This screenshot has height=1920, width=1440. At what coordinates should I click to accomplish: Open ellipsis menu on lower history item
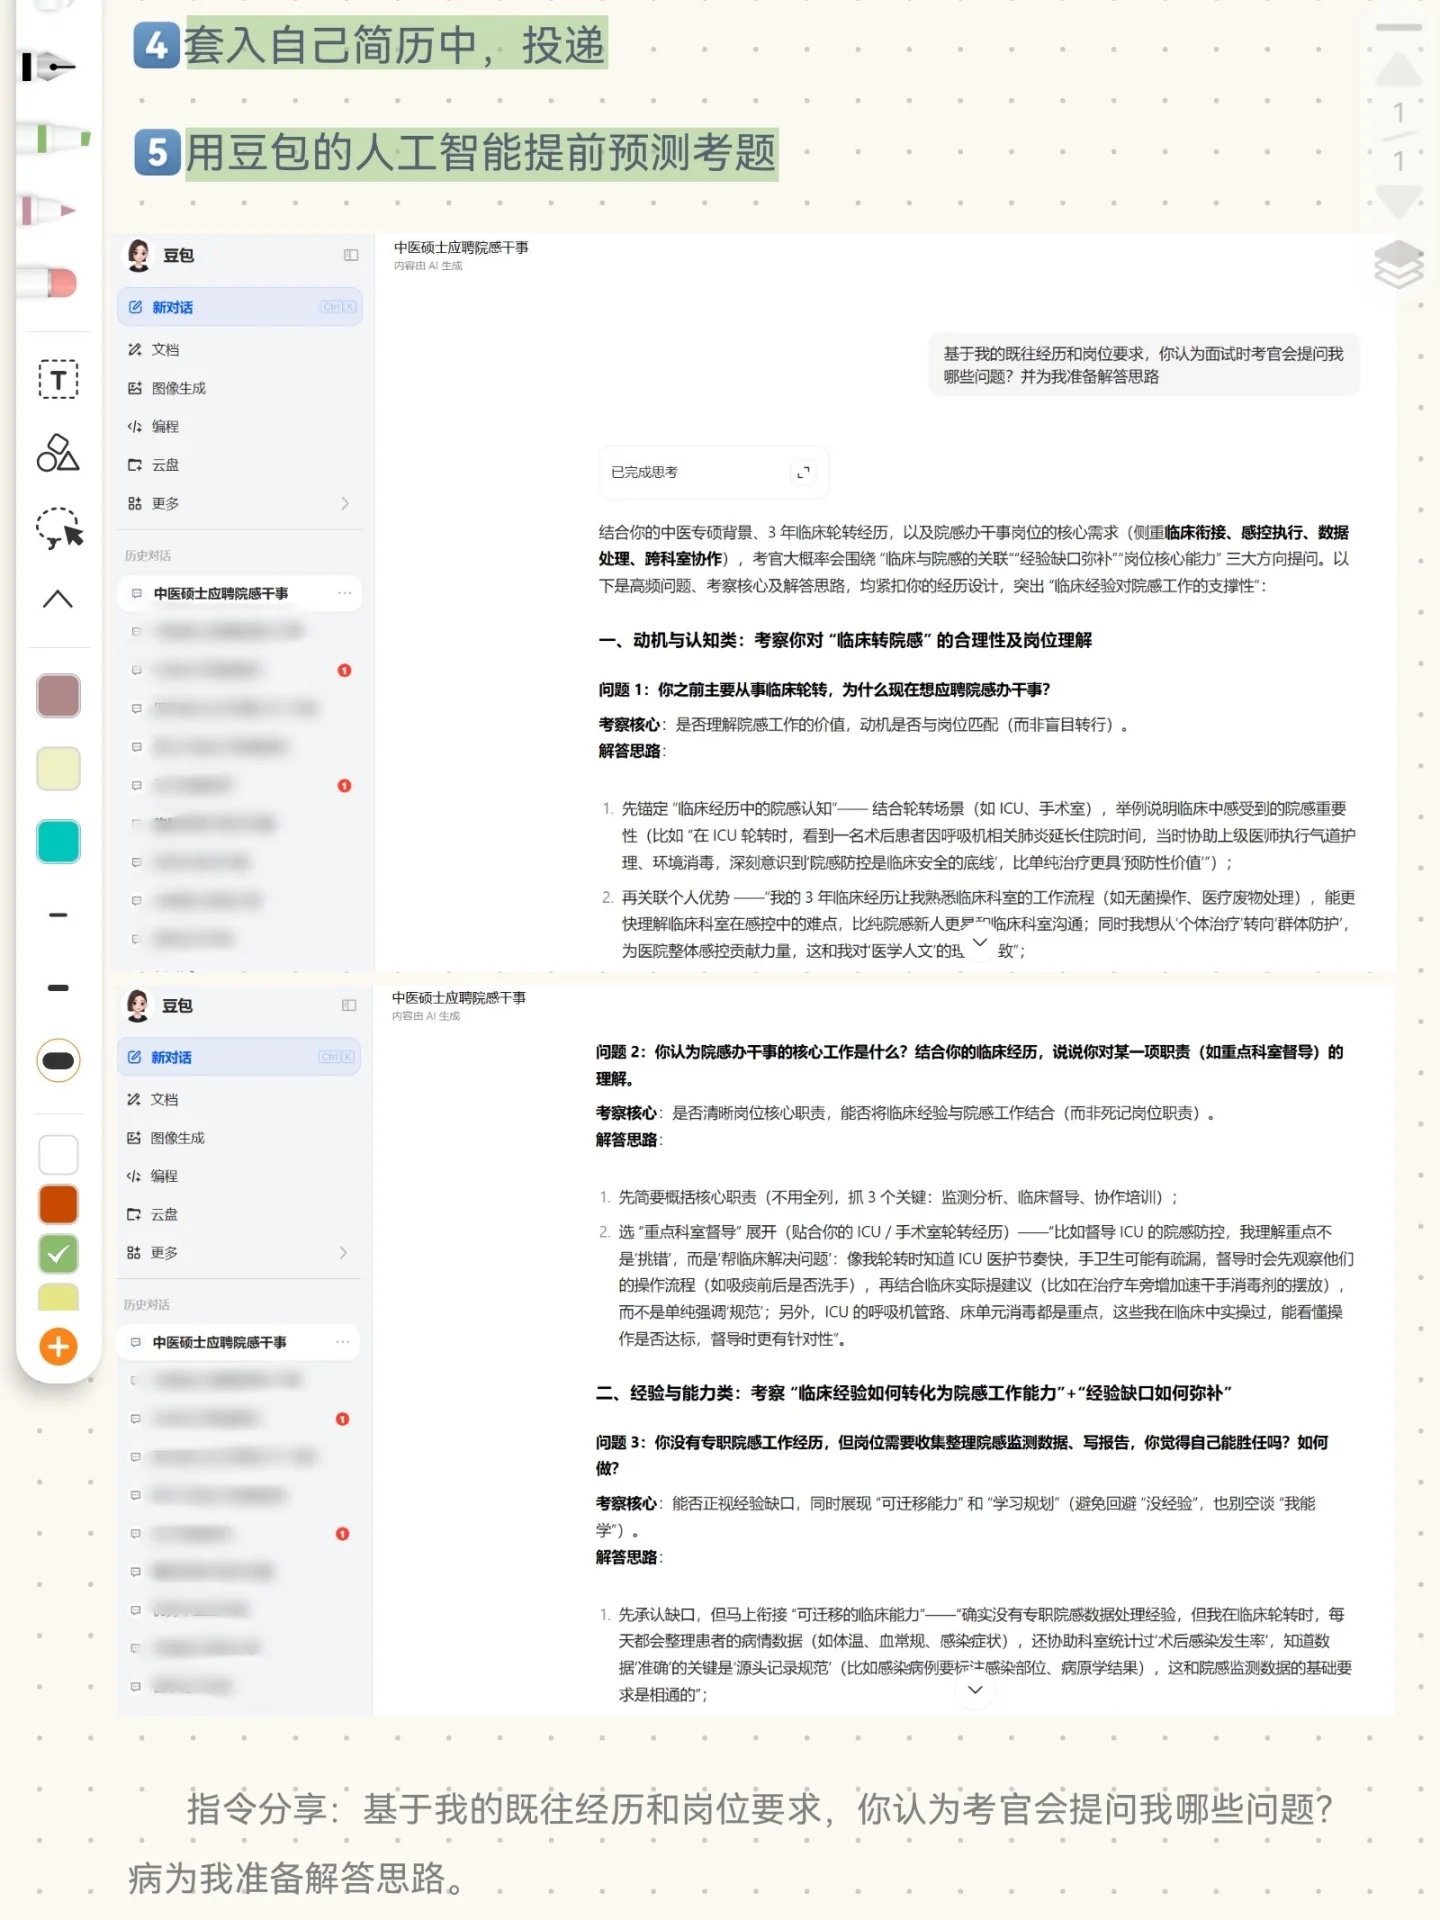click(343, 1342)
